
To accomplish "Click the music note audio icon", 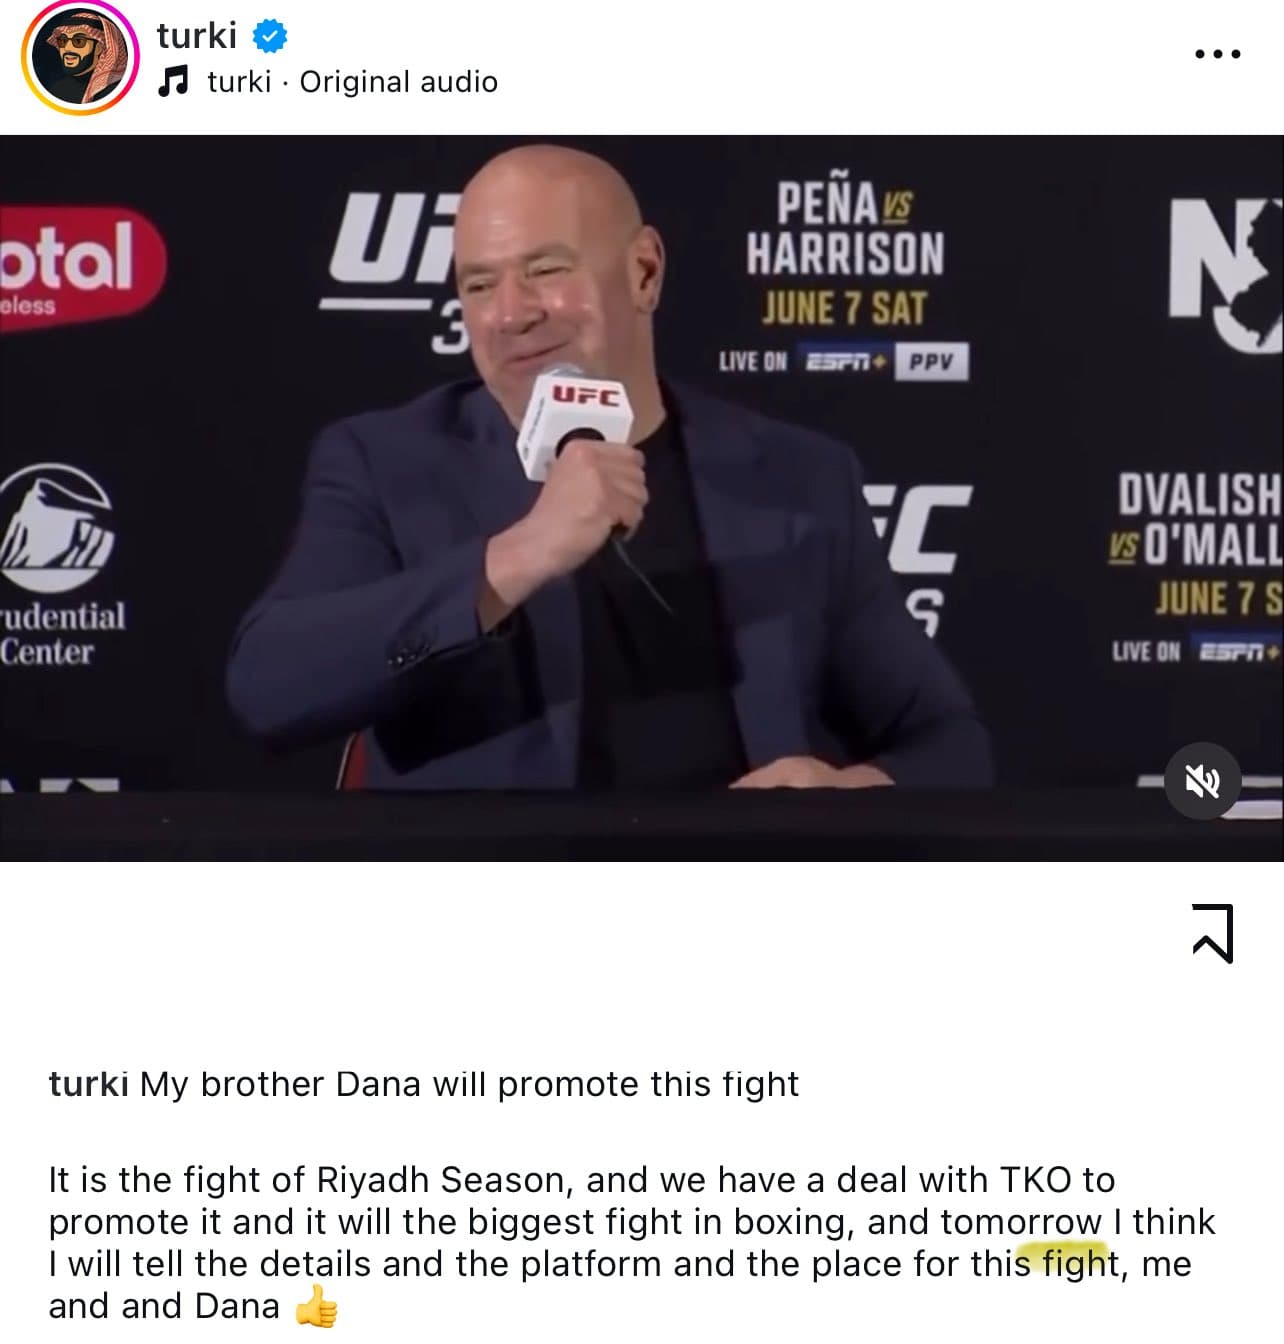I will (x=173, y=81).
